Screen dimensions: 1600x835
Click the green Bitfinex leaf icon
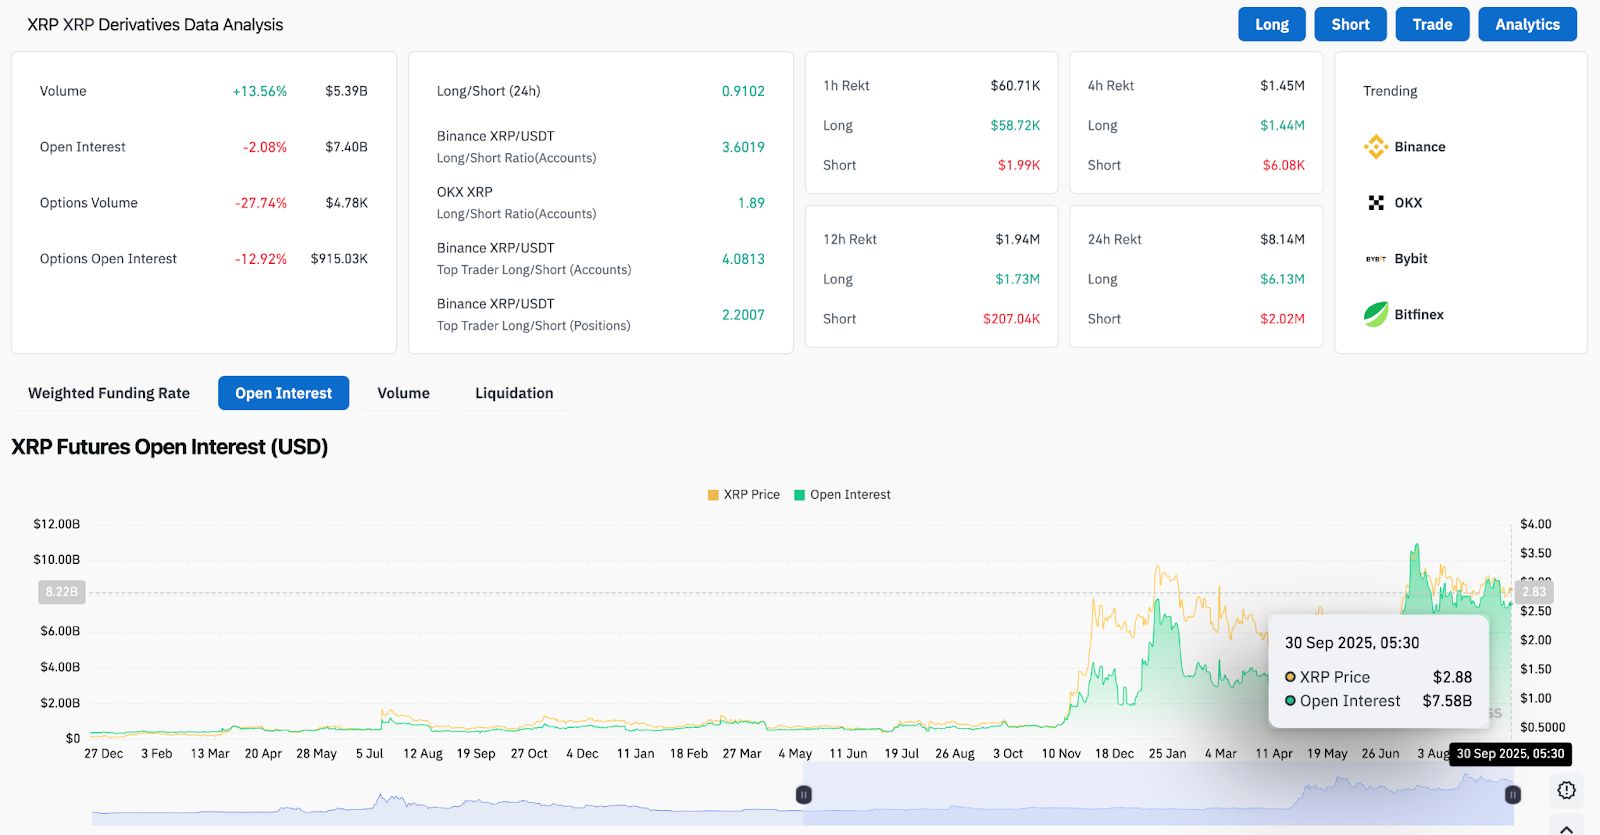[x=1376, y=315]
